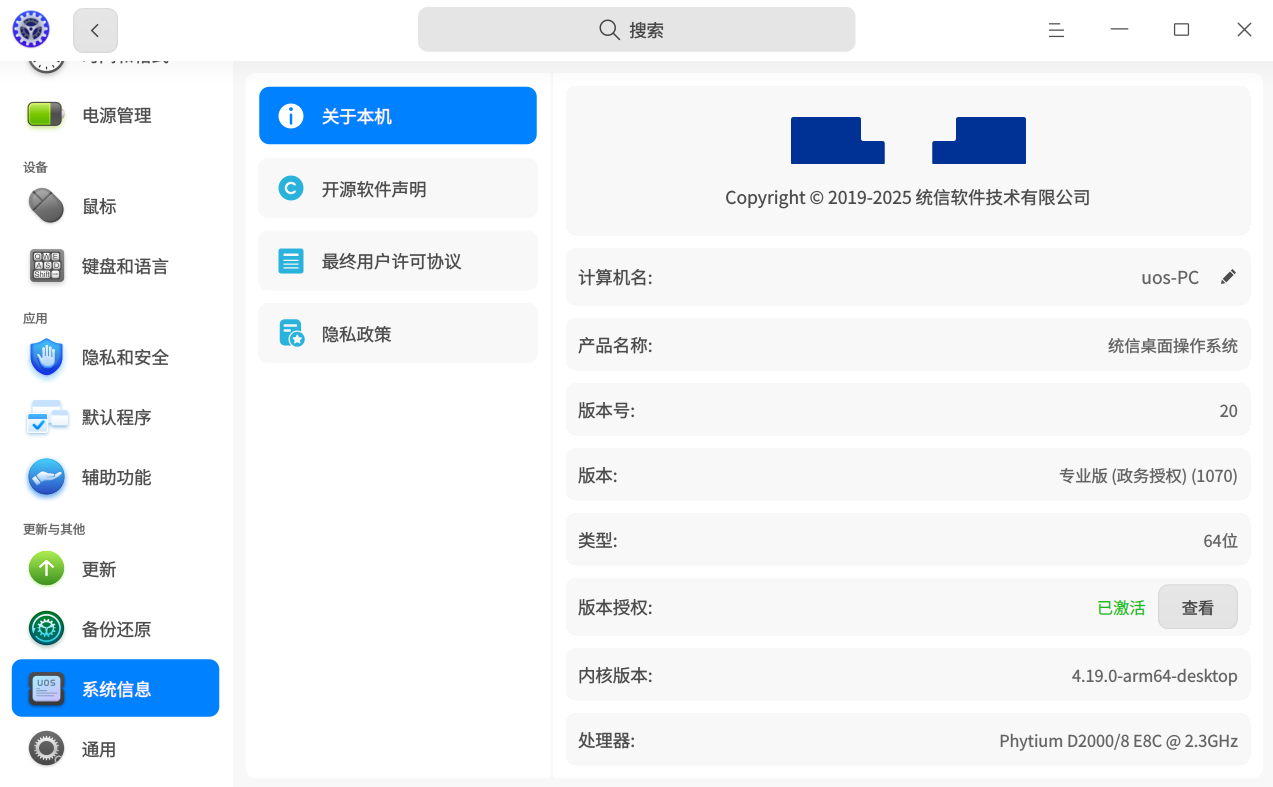Click the 内核版本 label
Image resolution: width=1273 pixels, height=787 pixels.
coord(615,676)
